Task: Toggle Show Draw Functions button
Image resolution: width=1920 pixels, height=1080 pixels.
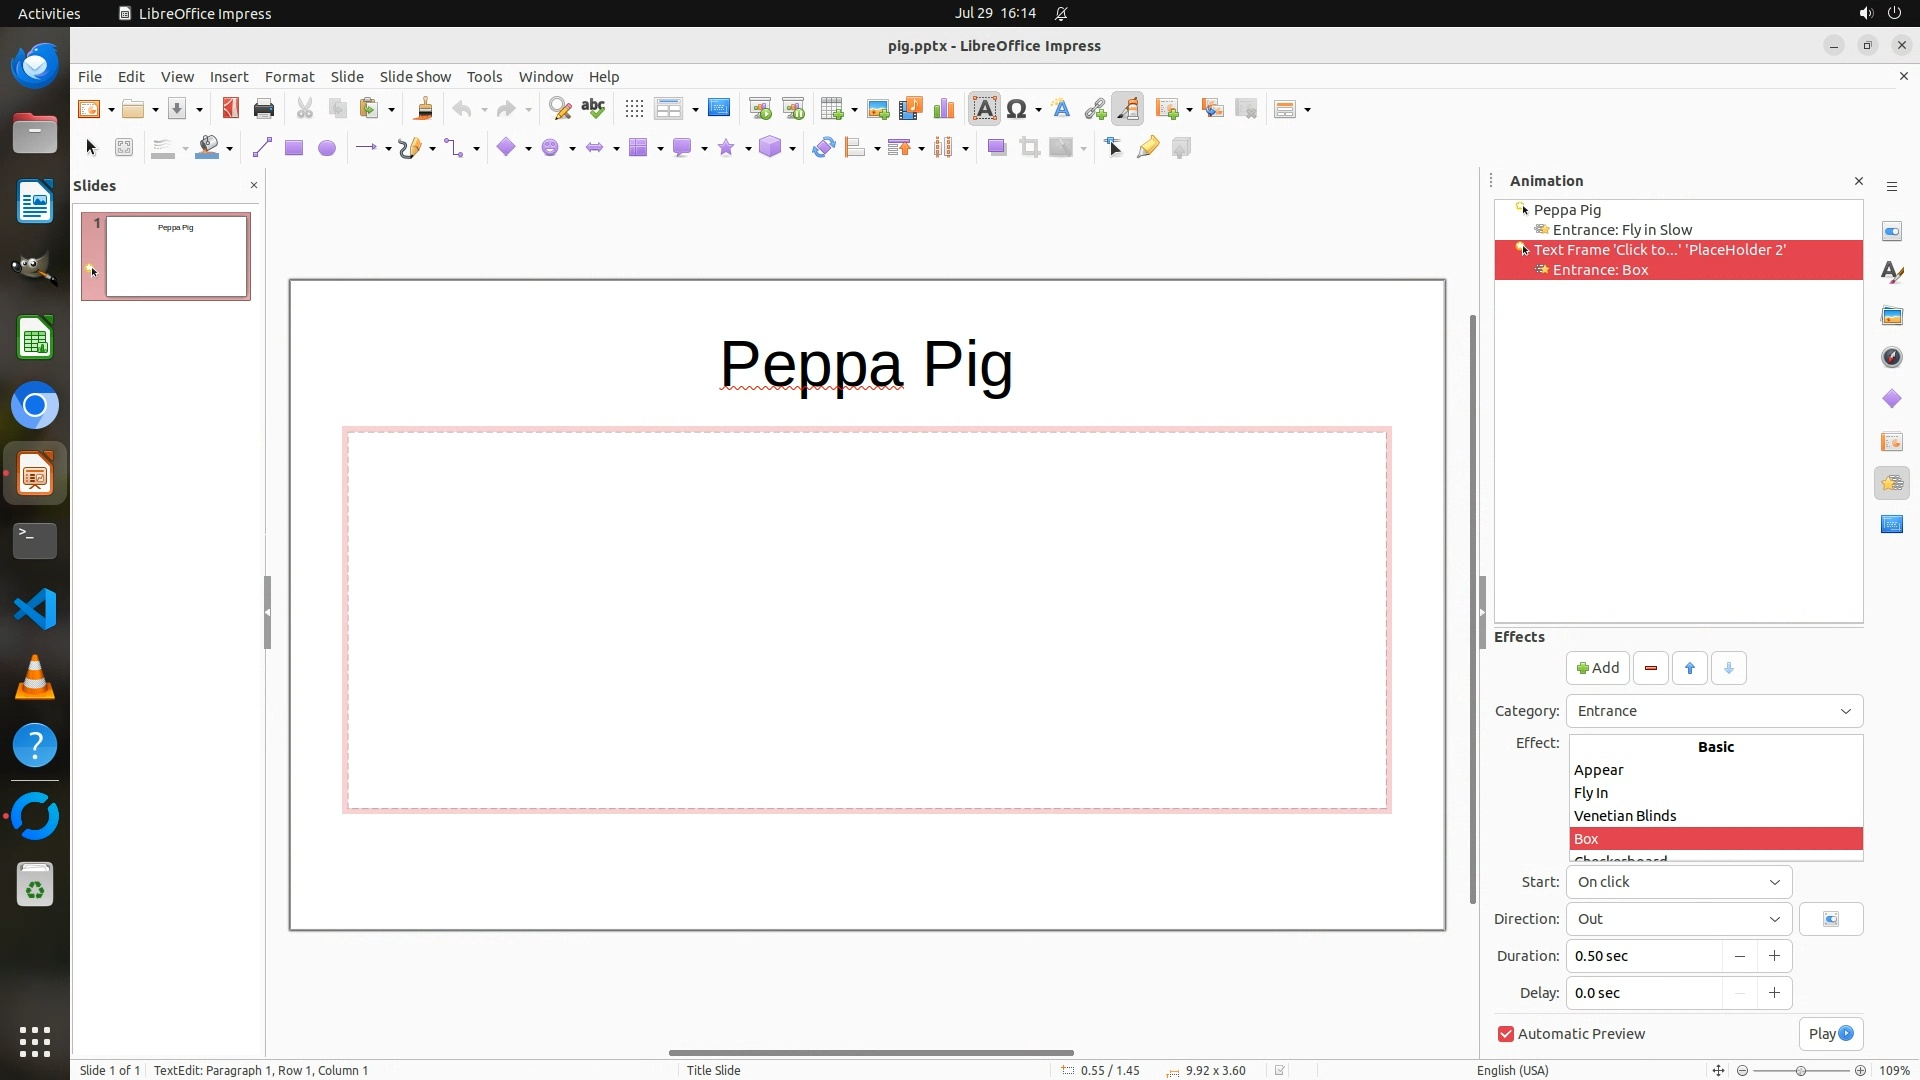Action: tap(1128, 109)
